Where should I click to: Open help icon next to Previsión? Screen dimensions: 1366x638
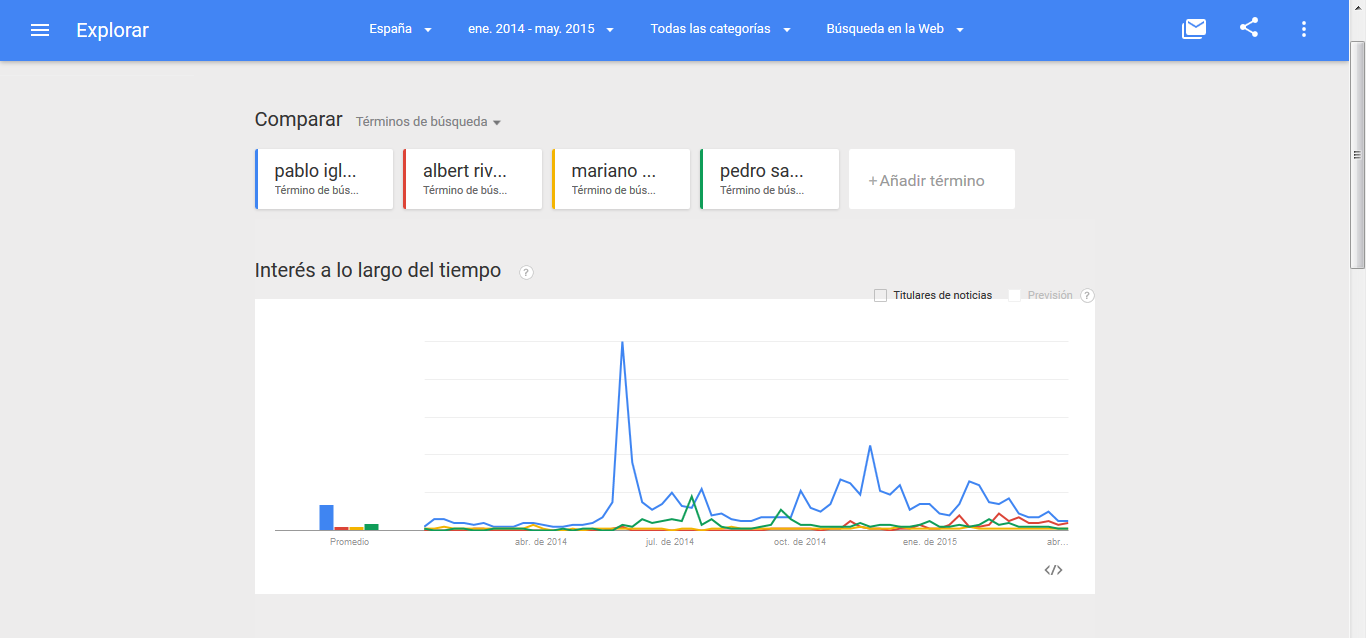tap(1088, 295)
